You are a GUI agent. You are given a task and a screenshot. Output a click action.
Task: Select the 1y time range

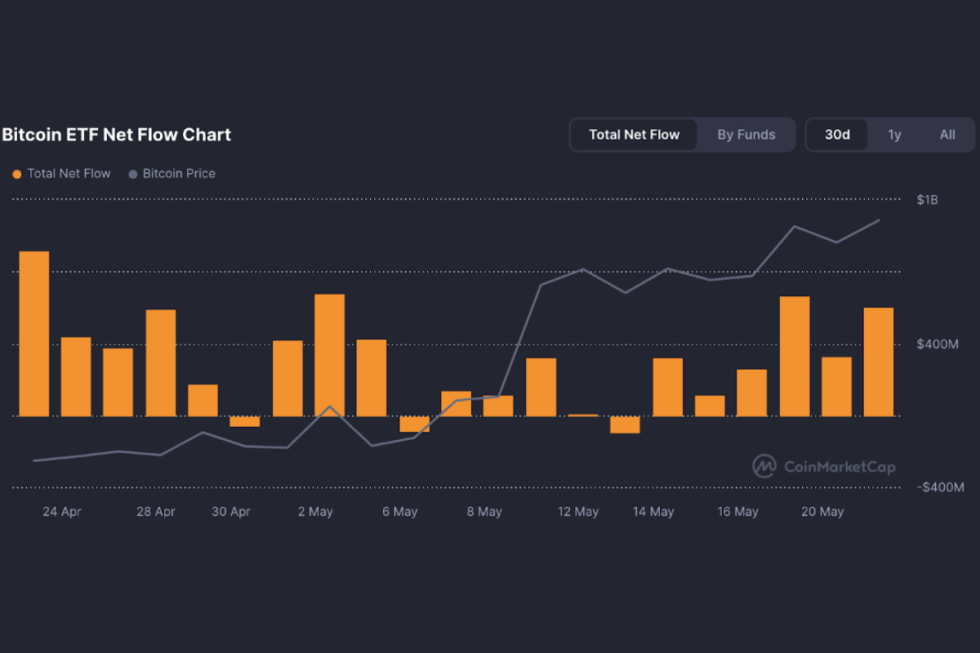coord(894,135)
